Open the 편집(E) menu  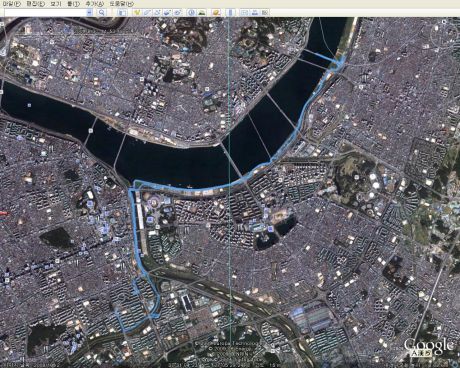point(36,4)
